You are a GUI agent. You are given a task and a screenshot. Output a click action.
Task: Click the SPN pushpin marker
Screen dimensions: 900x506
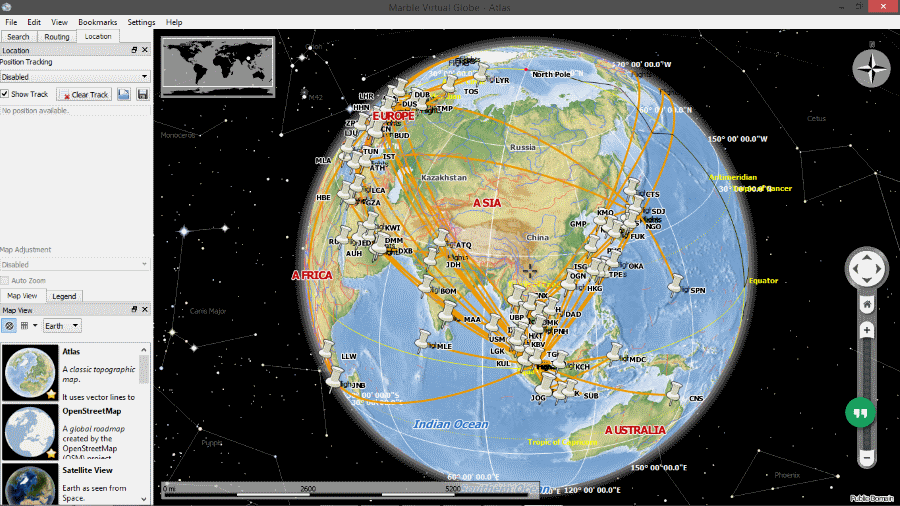pyautogui.click(x=676, y=284)
